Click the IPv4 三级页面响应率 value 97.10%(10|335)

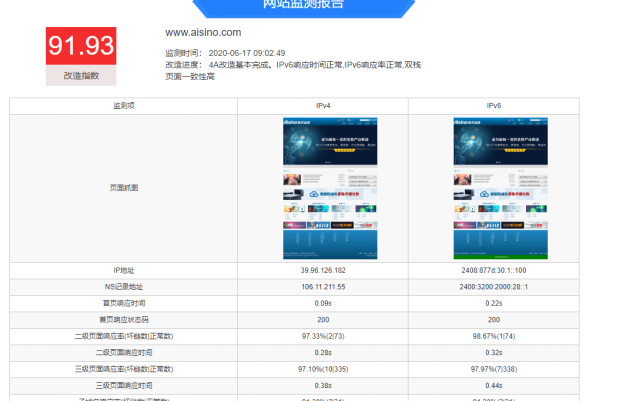pyautogui.click(x=323, y=369)
